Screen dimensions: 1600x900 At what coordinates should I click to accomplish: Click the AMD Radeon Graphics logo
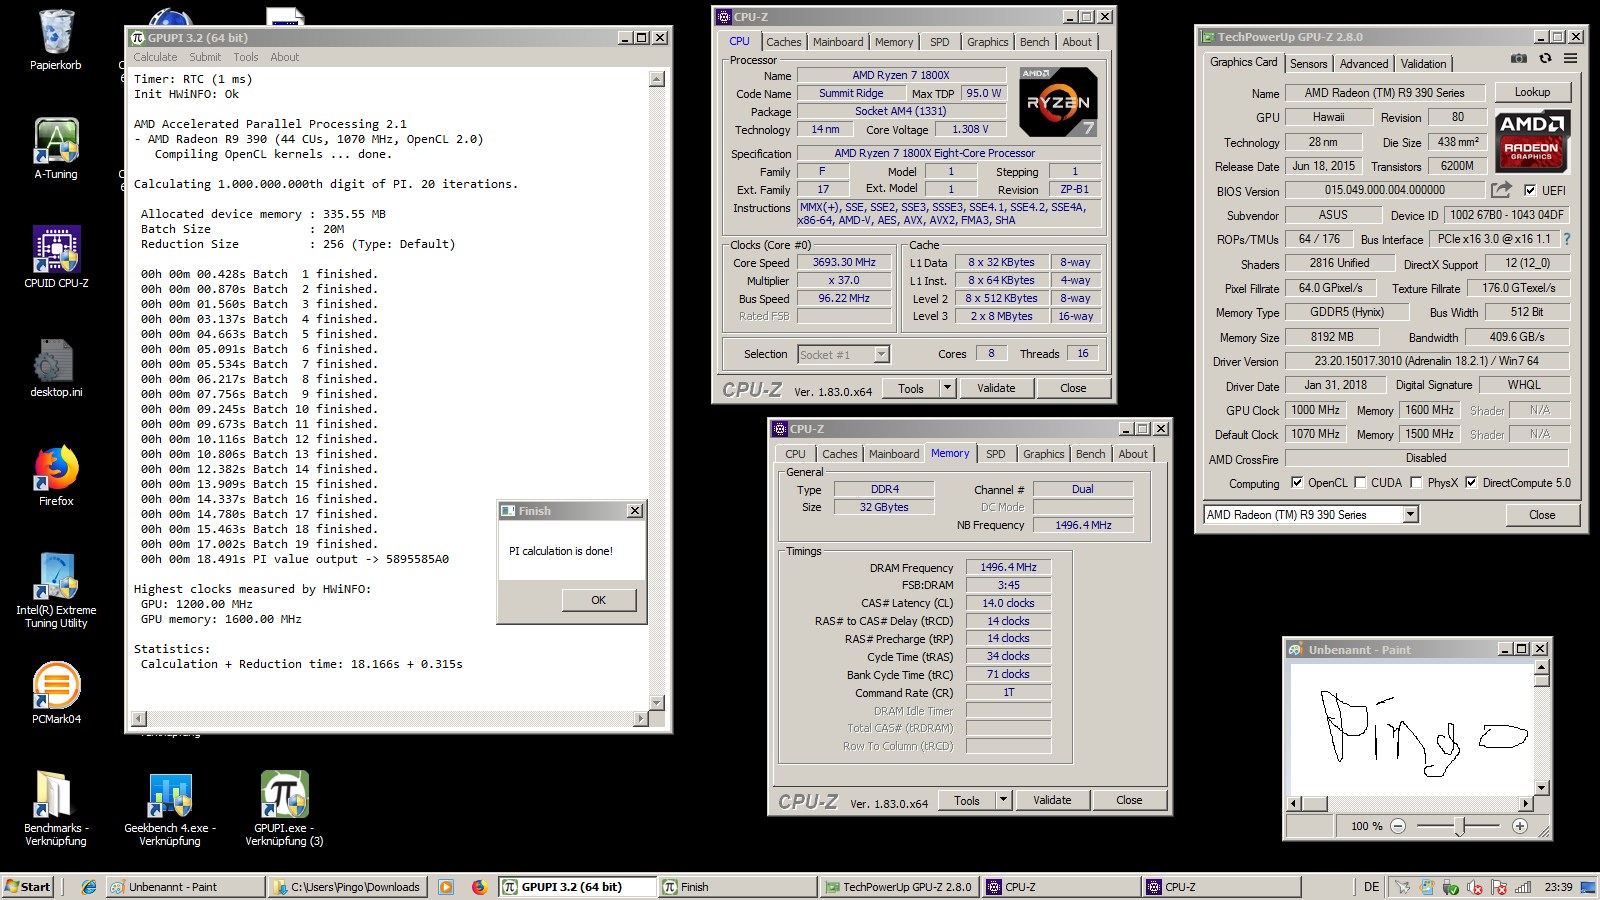click(x=1532, y=141)
